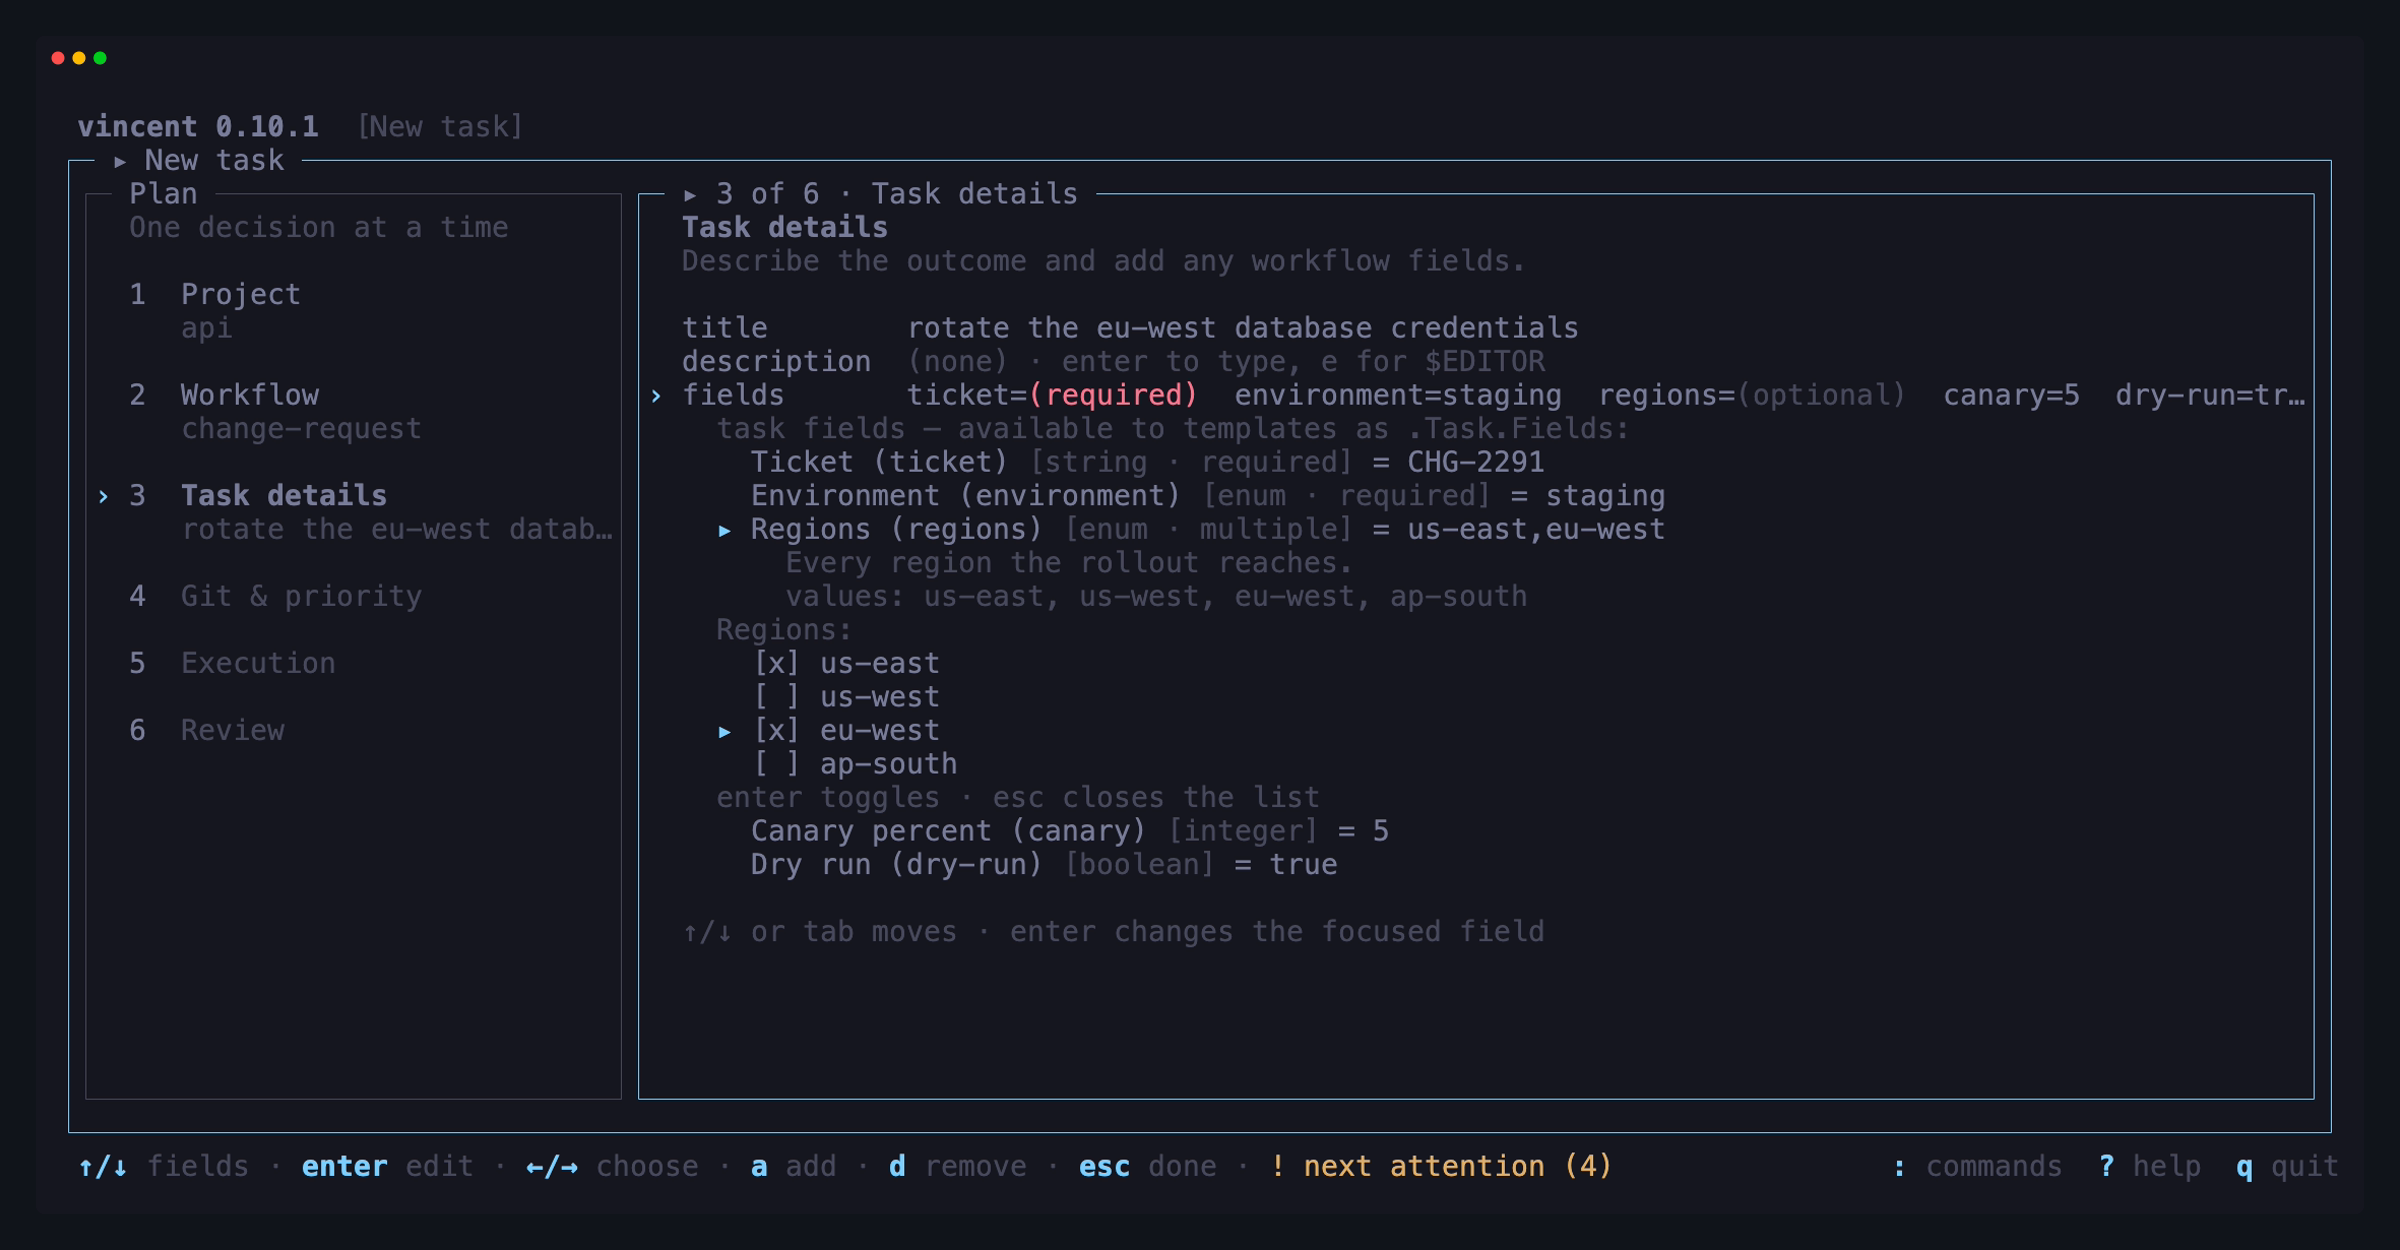Click the q quit entry

click(x=2287, y=1167)
